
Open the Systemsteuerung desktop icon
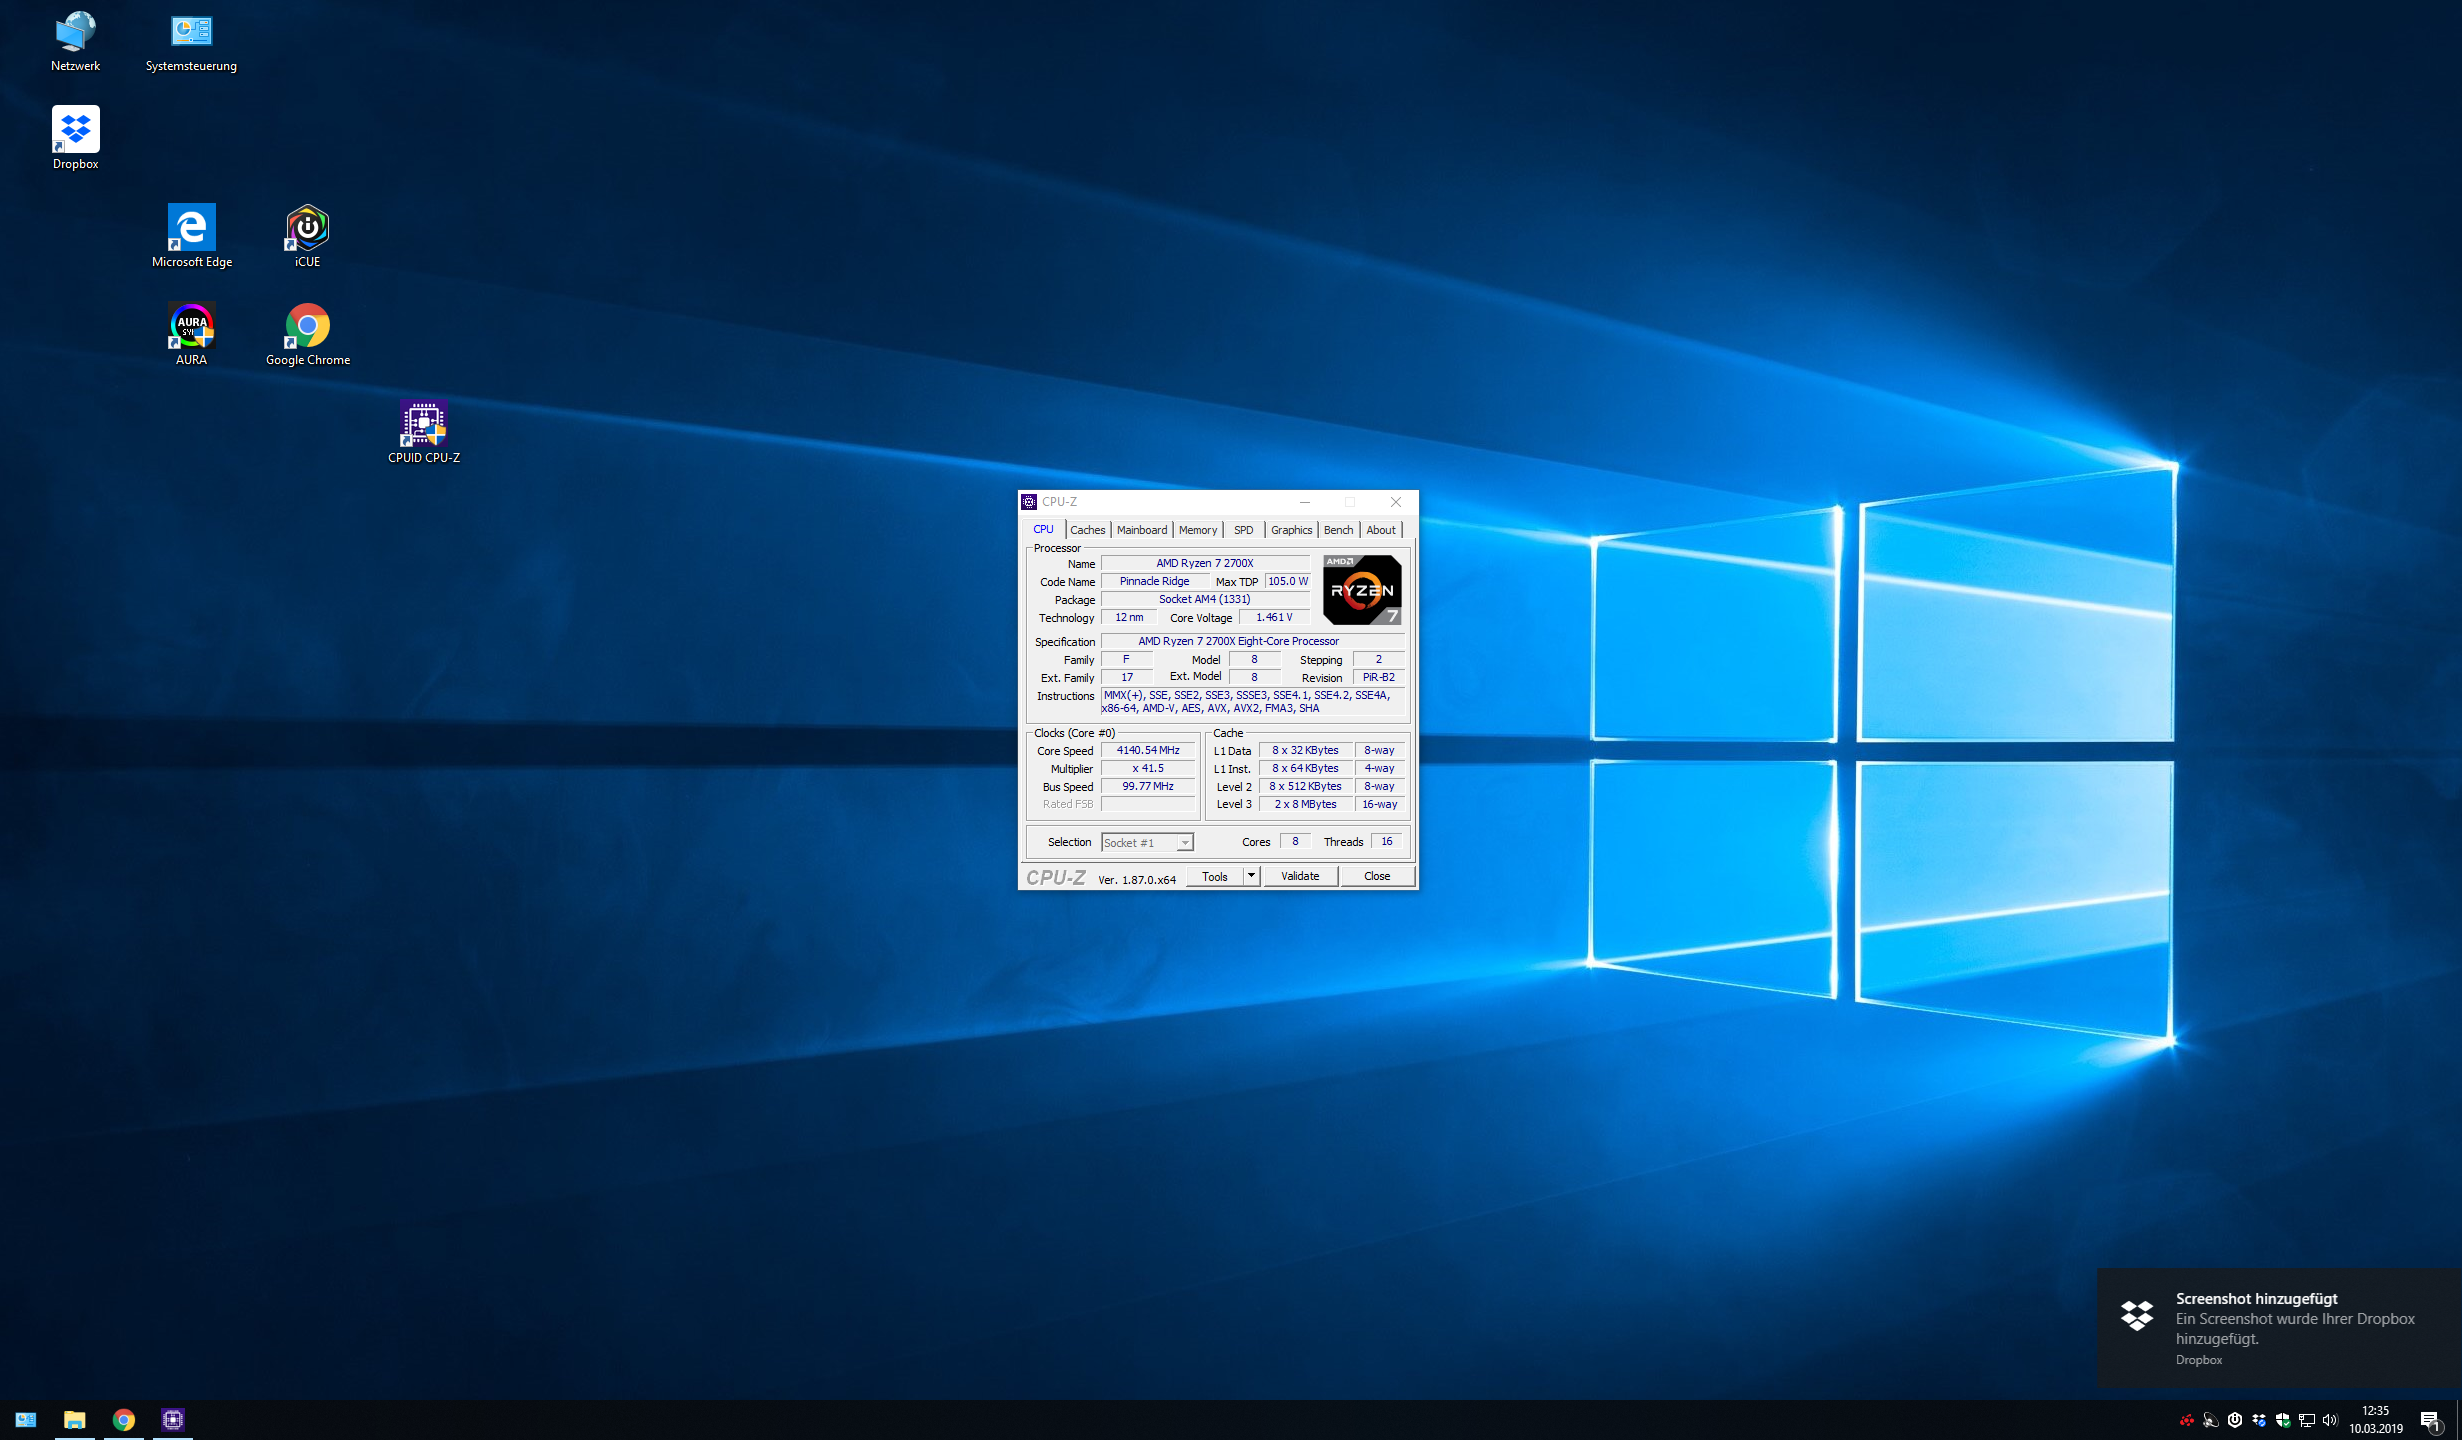click(191, 33)
